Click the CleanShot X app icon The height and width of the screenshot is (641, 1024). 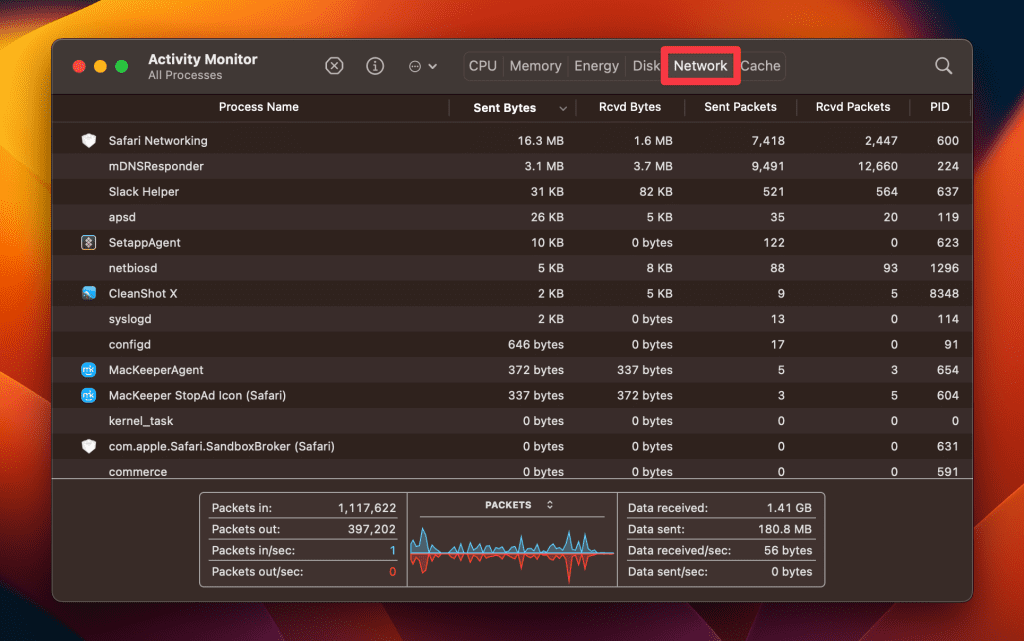click(89, 293)
